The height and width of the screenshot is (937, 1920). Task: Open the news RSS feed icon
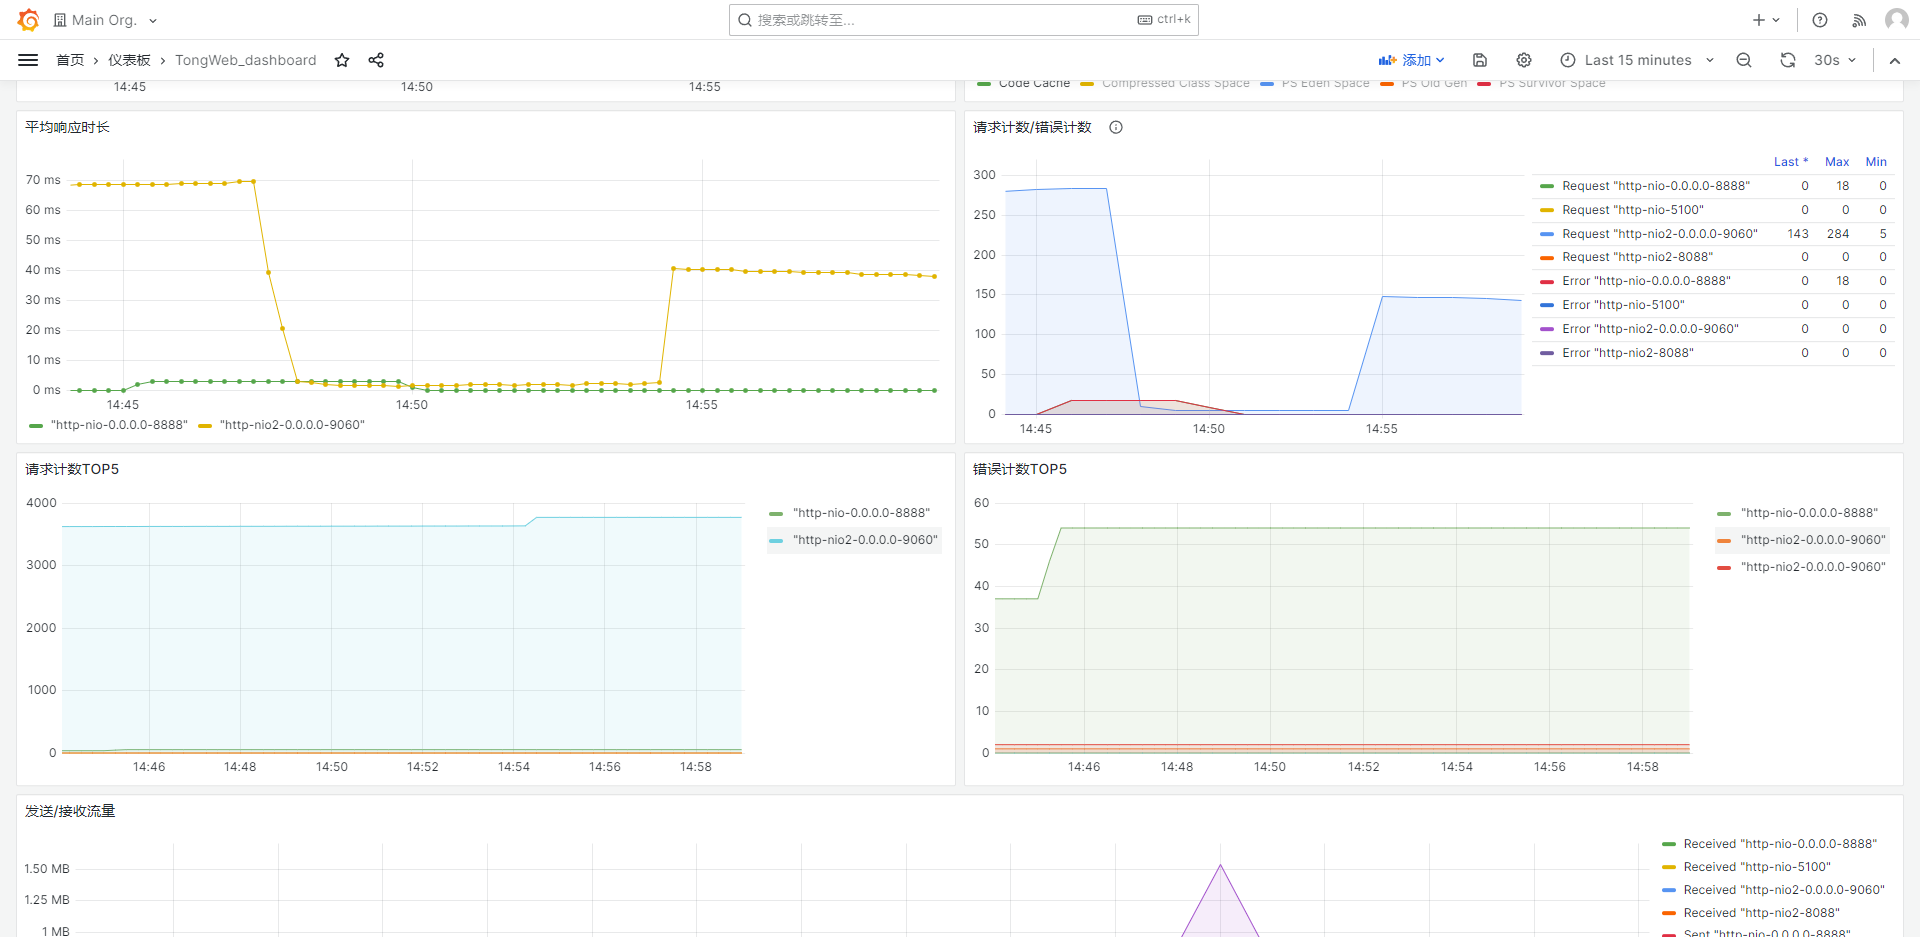click(1859, 20)
